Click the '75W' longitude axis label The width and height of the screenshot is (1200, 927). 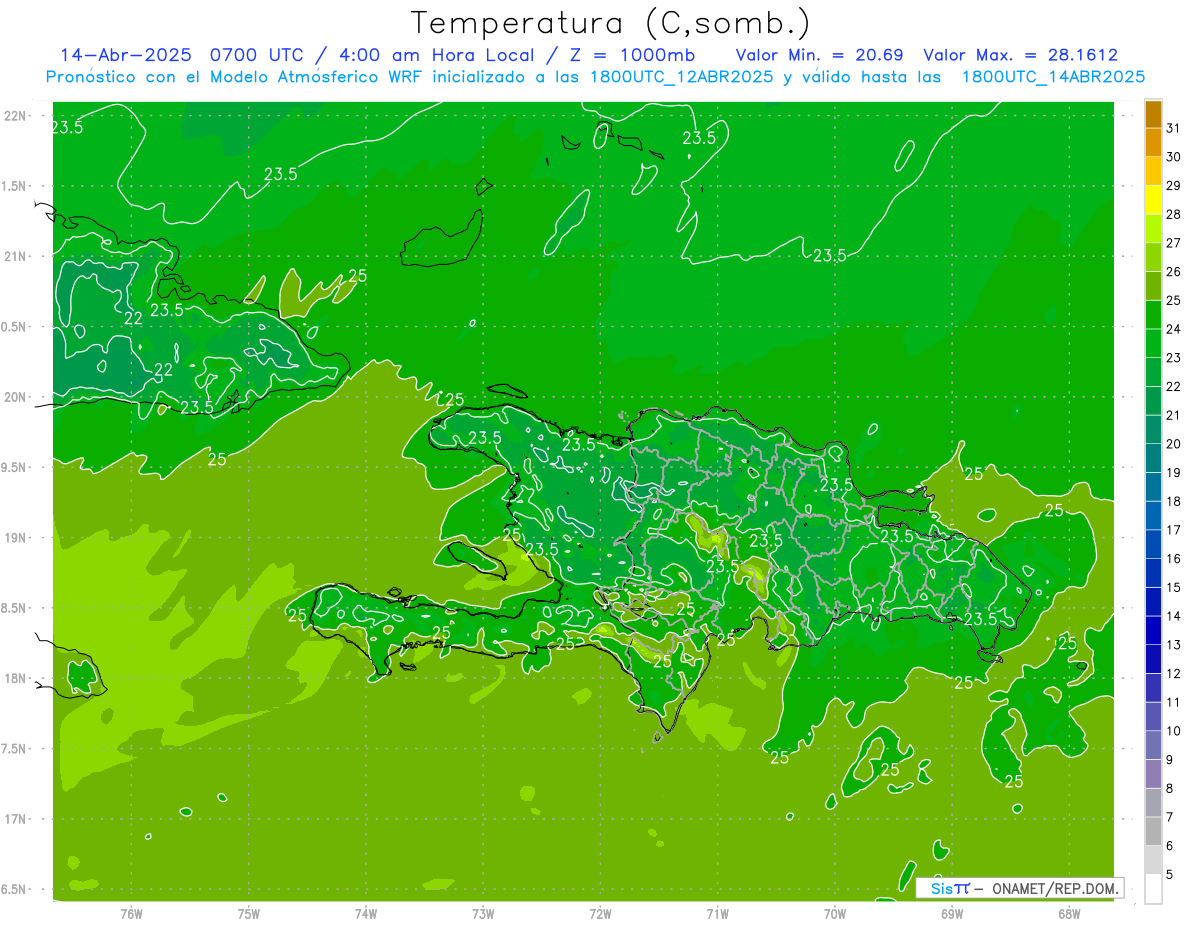(x=249, y=914)
